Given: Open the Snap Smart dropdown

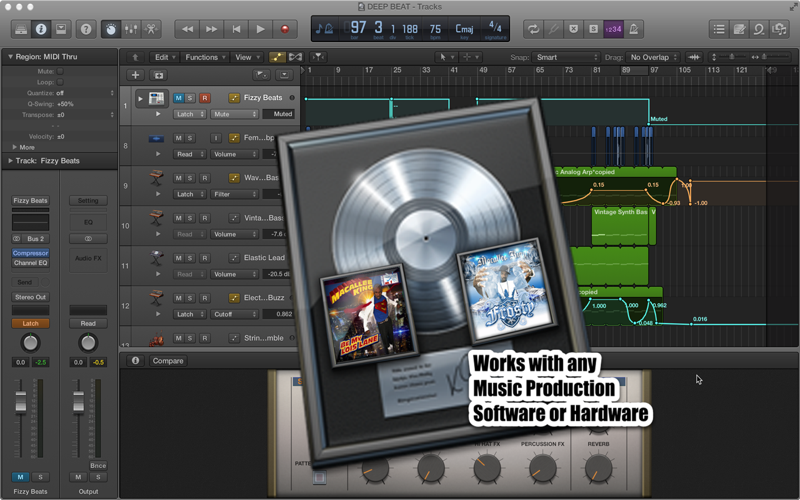Looking at the screenshot, I should pyautogui.click(x=566, y=57).
